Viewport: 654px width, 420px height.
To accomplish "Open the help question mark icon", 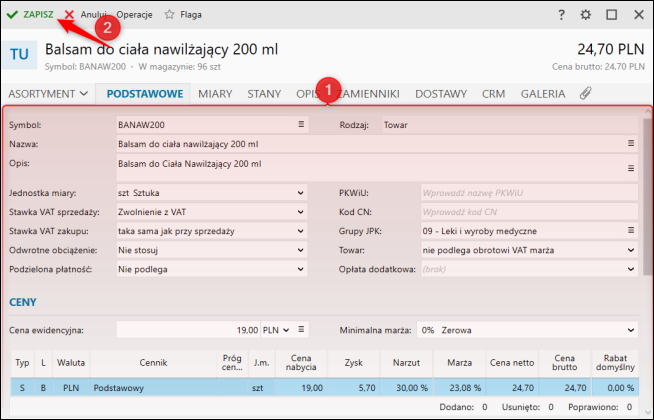I will (562, 15).
